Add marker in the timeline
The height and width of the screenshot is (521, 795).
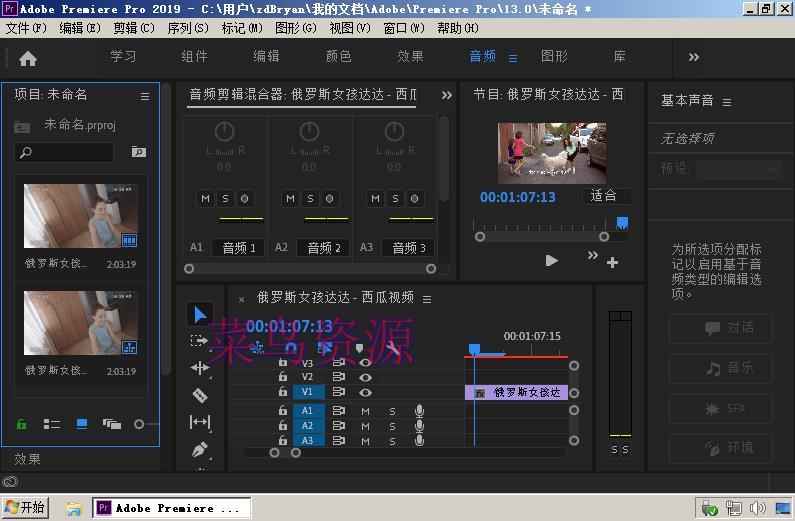tap(359, 348)
